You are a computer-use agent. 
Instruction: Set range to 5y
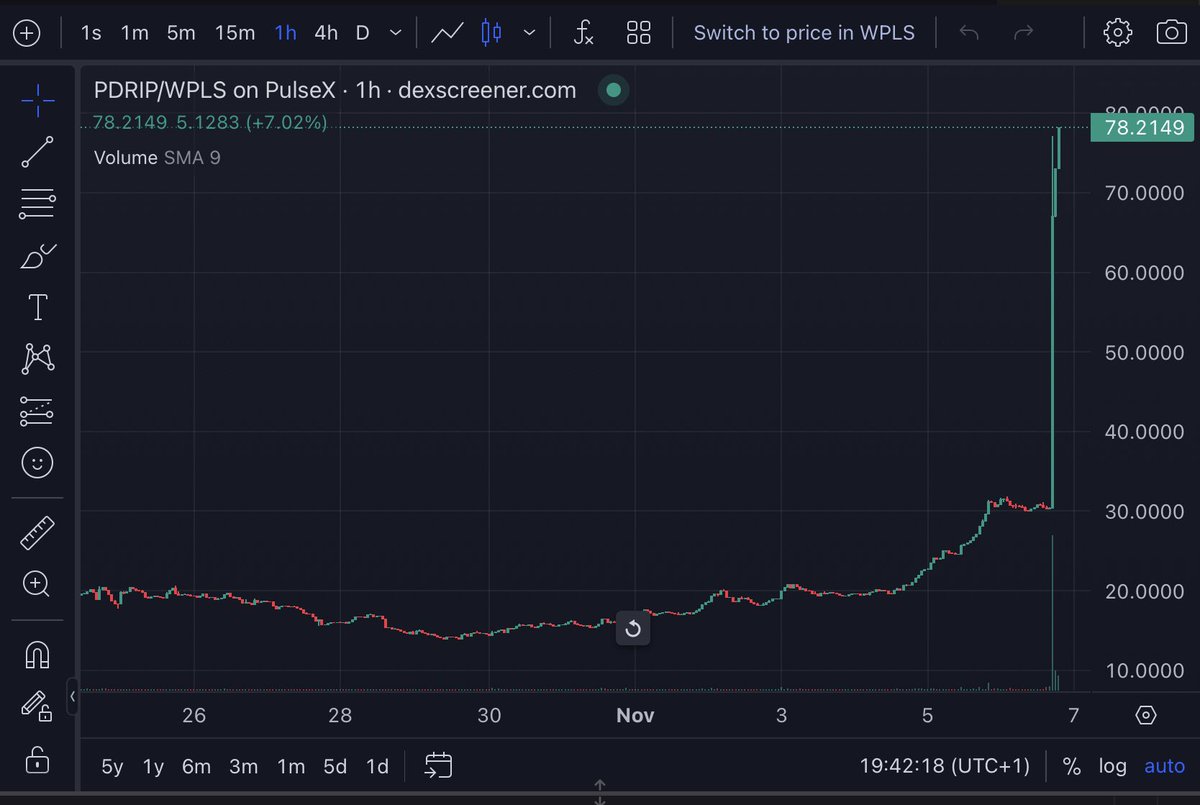coord(112,767)
